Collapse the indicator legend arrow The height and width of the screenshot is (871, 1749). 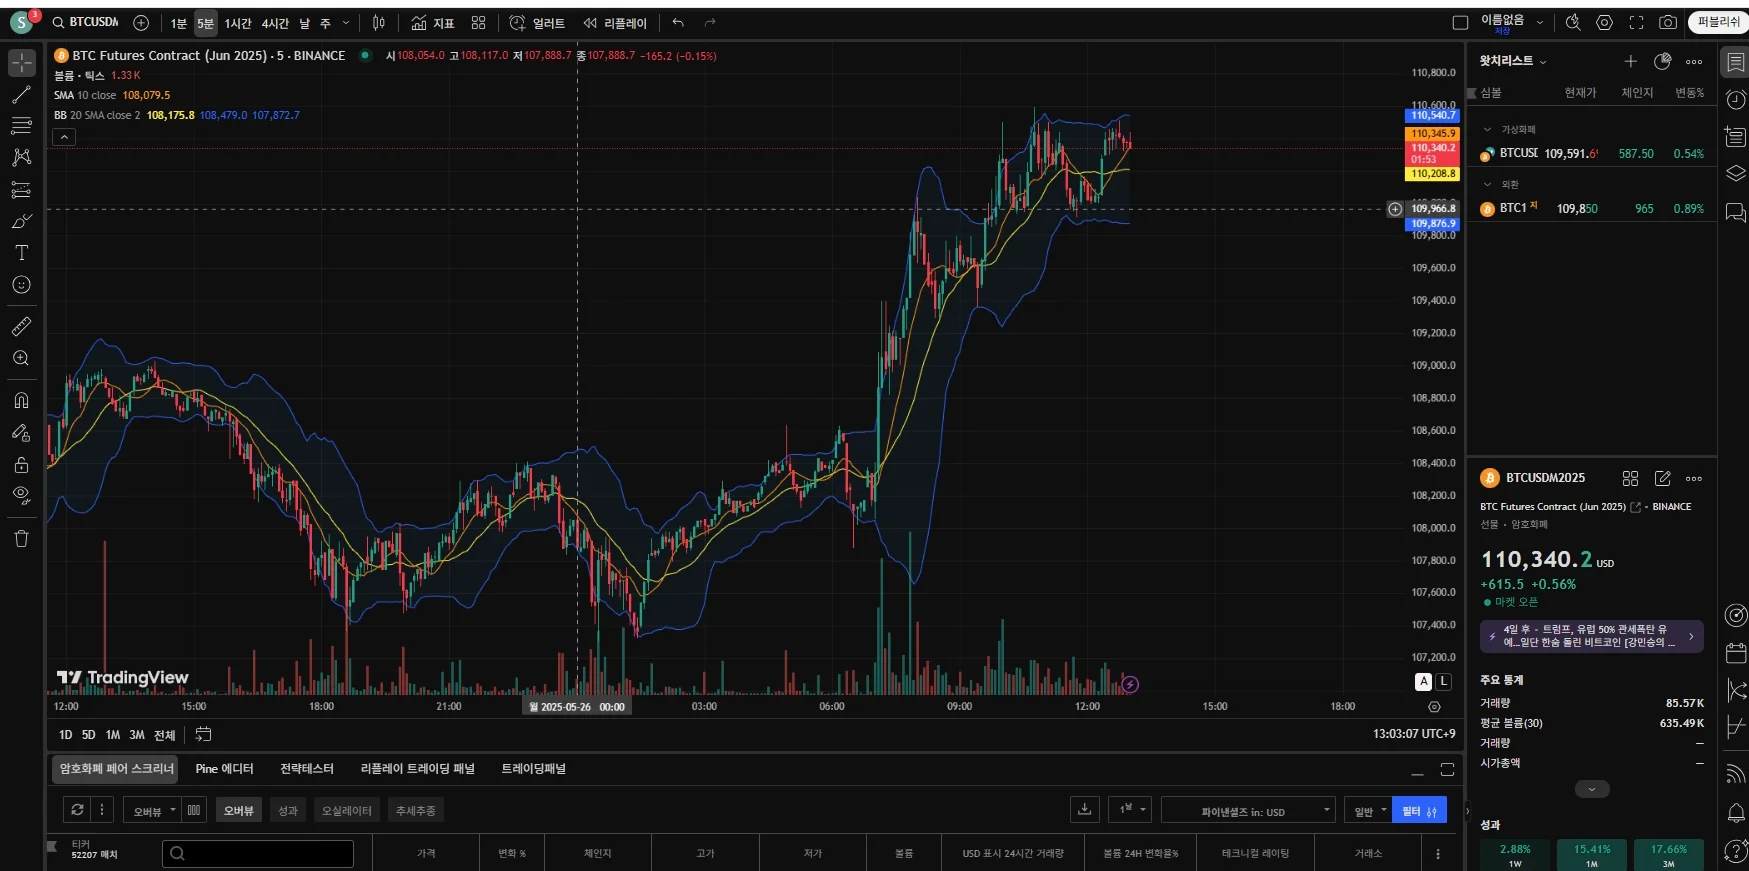click(64, 137)
